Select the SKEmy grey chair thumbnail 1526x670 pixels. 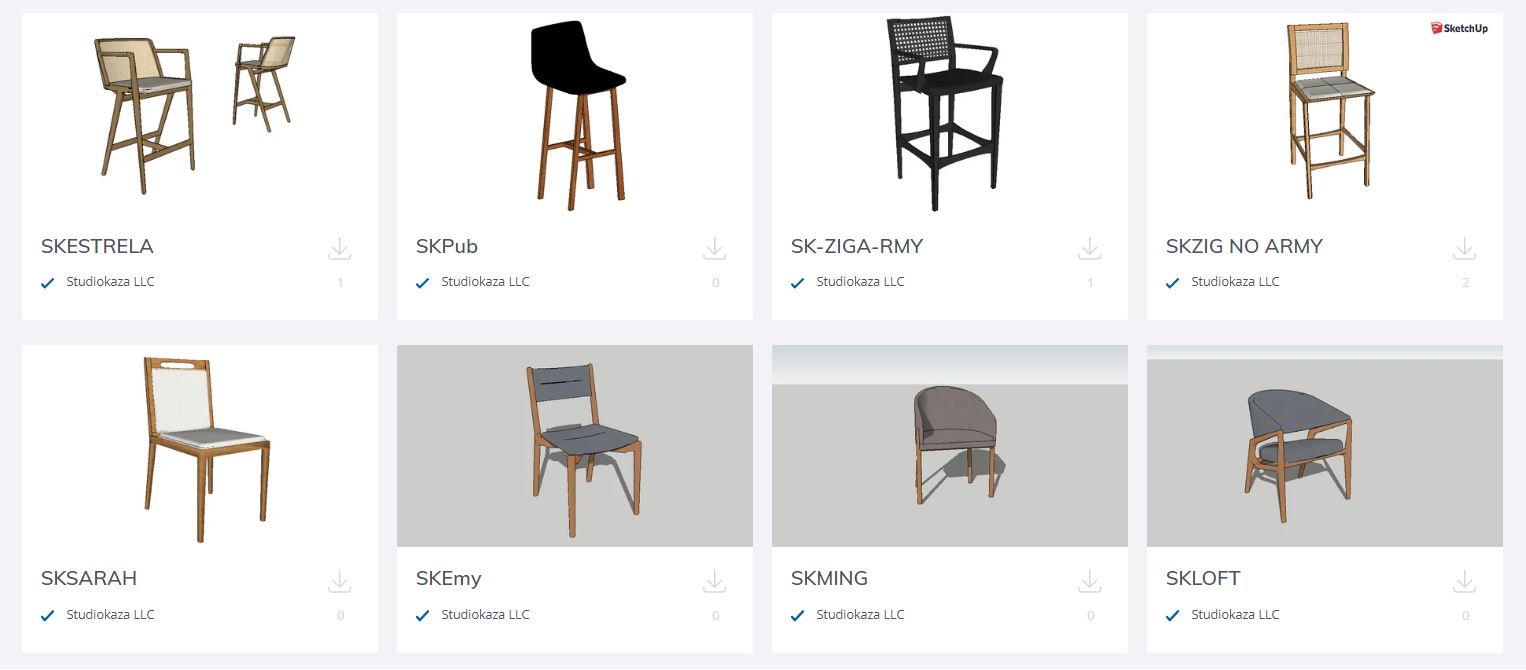tap(575, 446)
